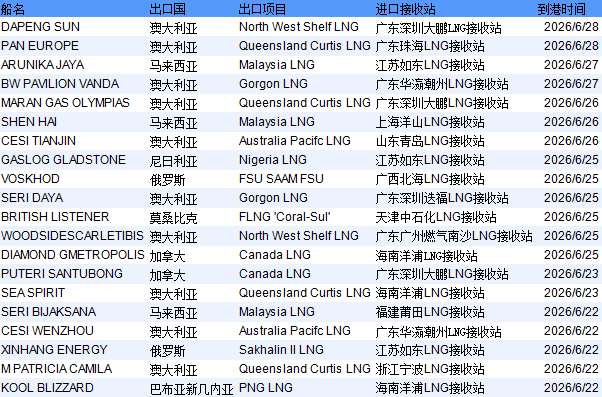Click Sakhalin II LNG project cell
The height and width of the screenshot is (397, 602).
point(281,350)
